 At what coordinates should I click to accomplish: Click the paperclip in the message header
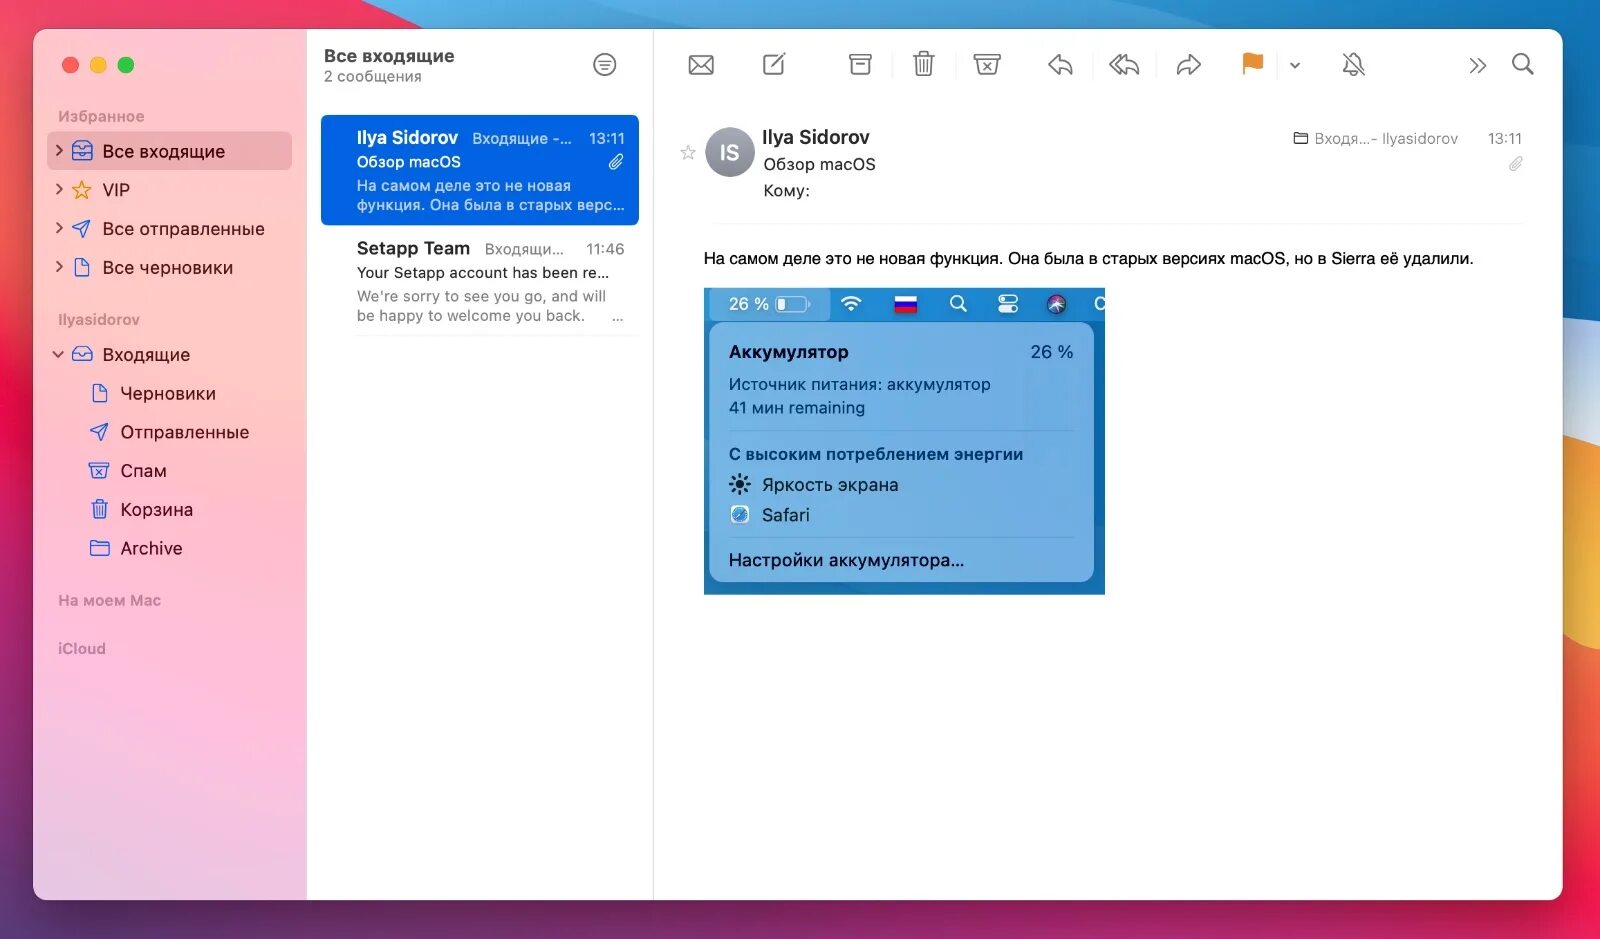pos(1516,164)
